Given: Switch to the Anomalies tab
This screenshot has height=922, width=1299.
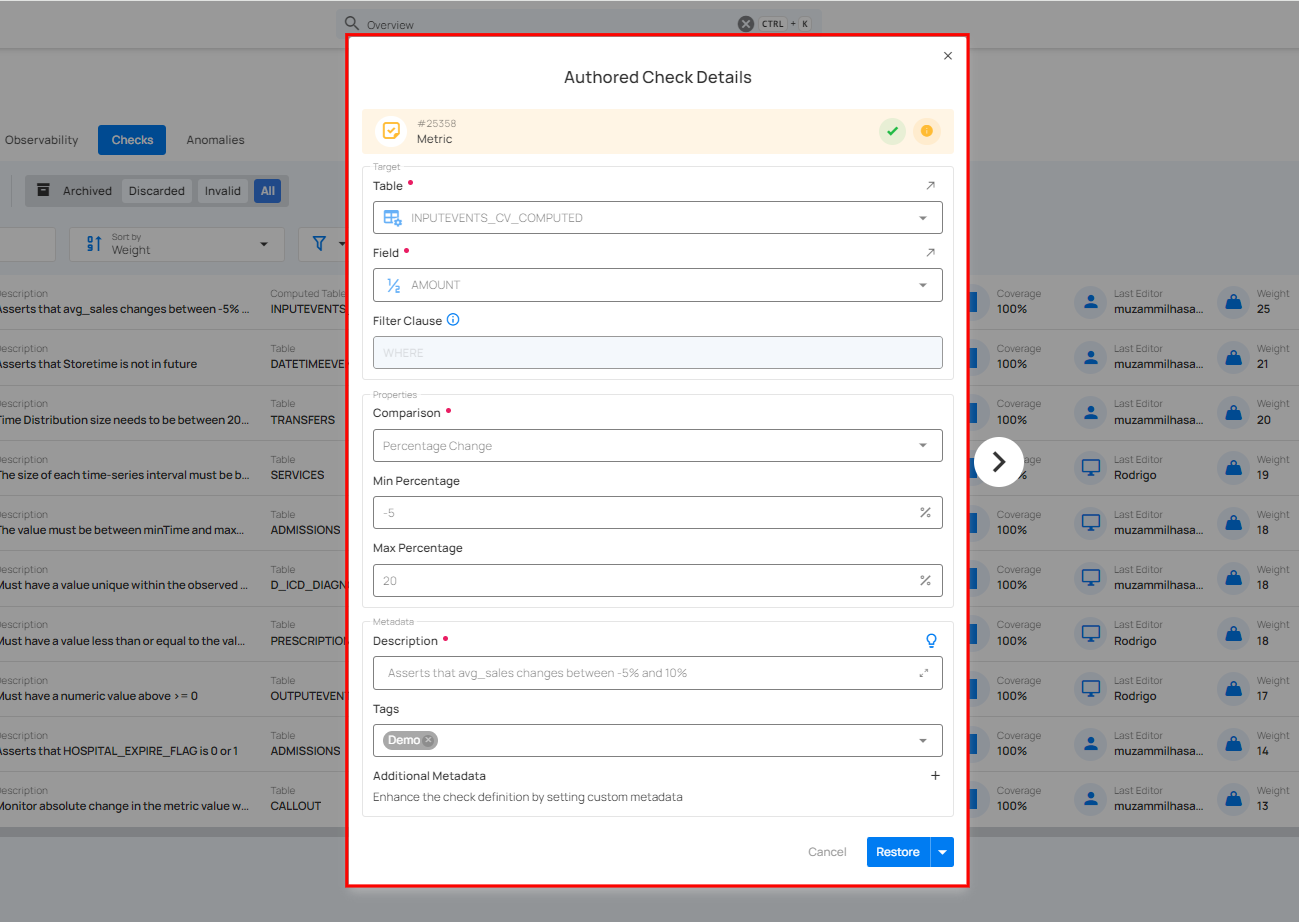Looking at the screenshot, I should point(215,140).
